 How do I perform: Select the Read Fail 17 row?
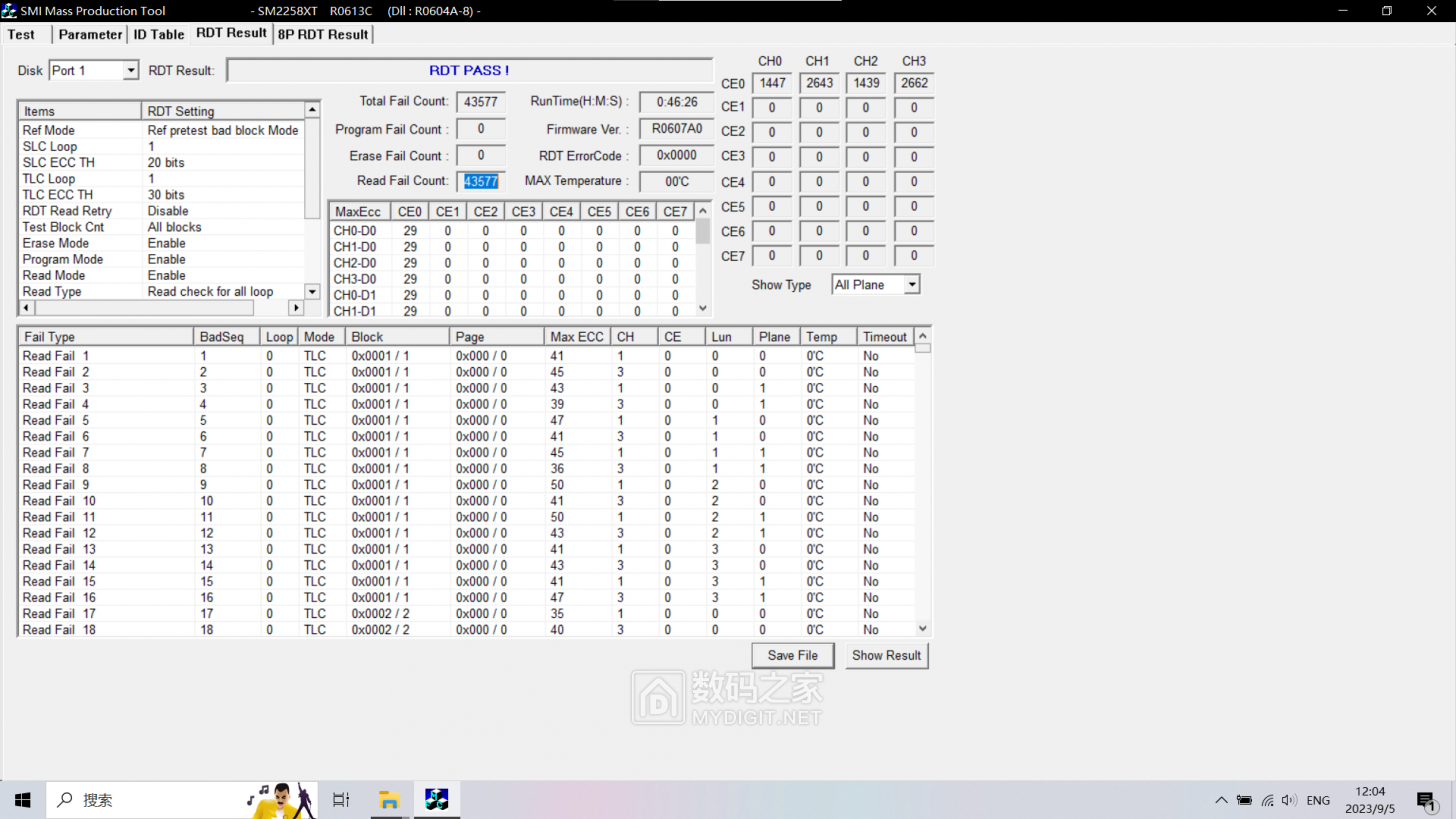(466, 614)
